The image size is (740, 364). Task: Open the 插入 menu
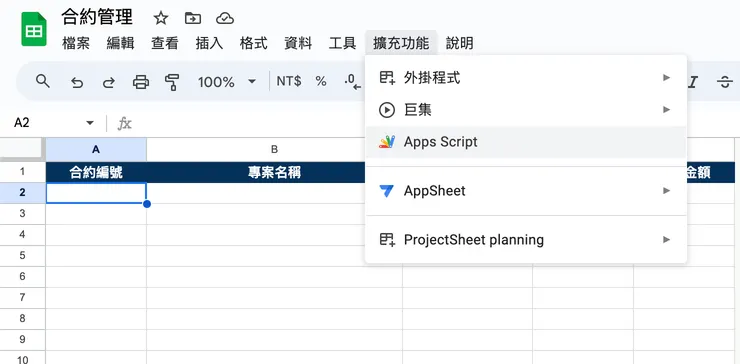click(x=209, y=43)
